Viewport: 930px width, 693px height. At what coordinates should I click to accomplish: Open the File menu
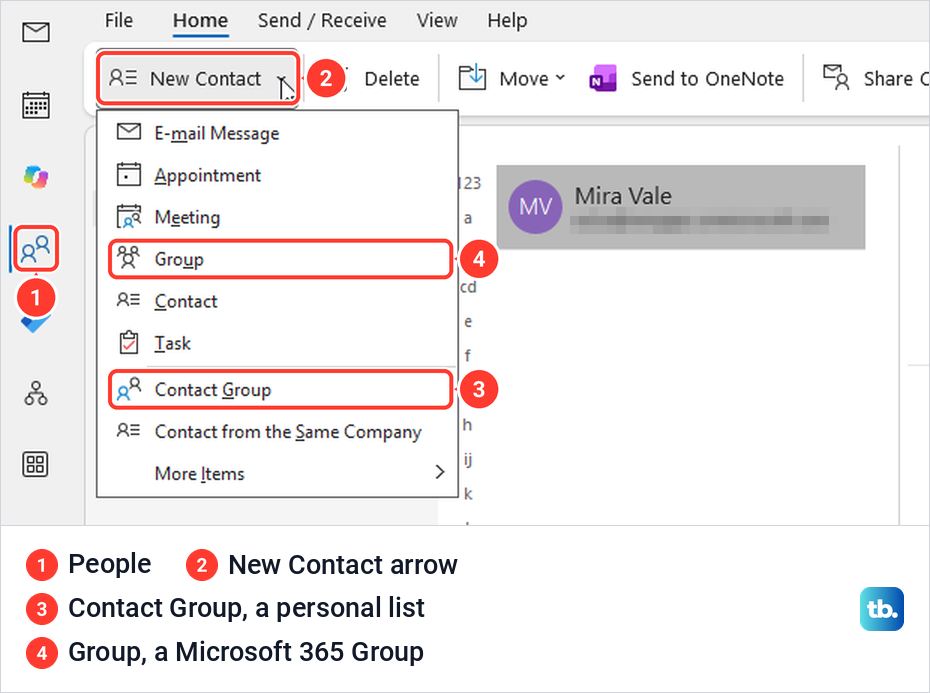[x=119, y=20]
